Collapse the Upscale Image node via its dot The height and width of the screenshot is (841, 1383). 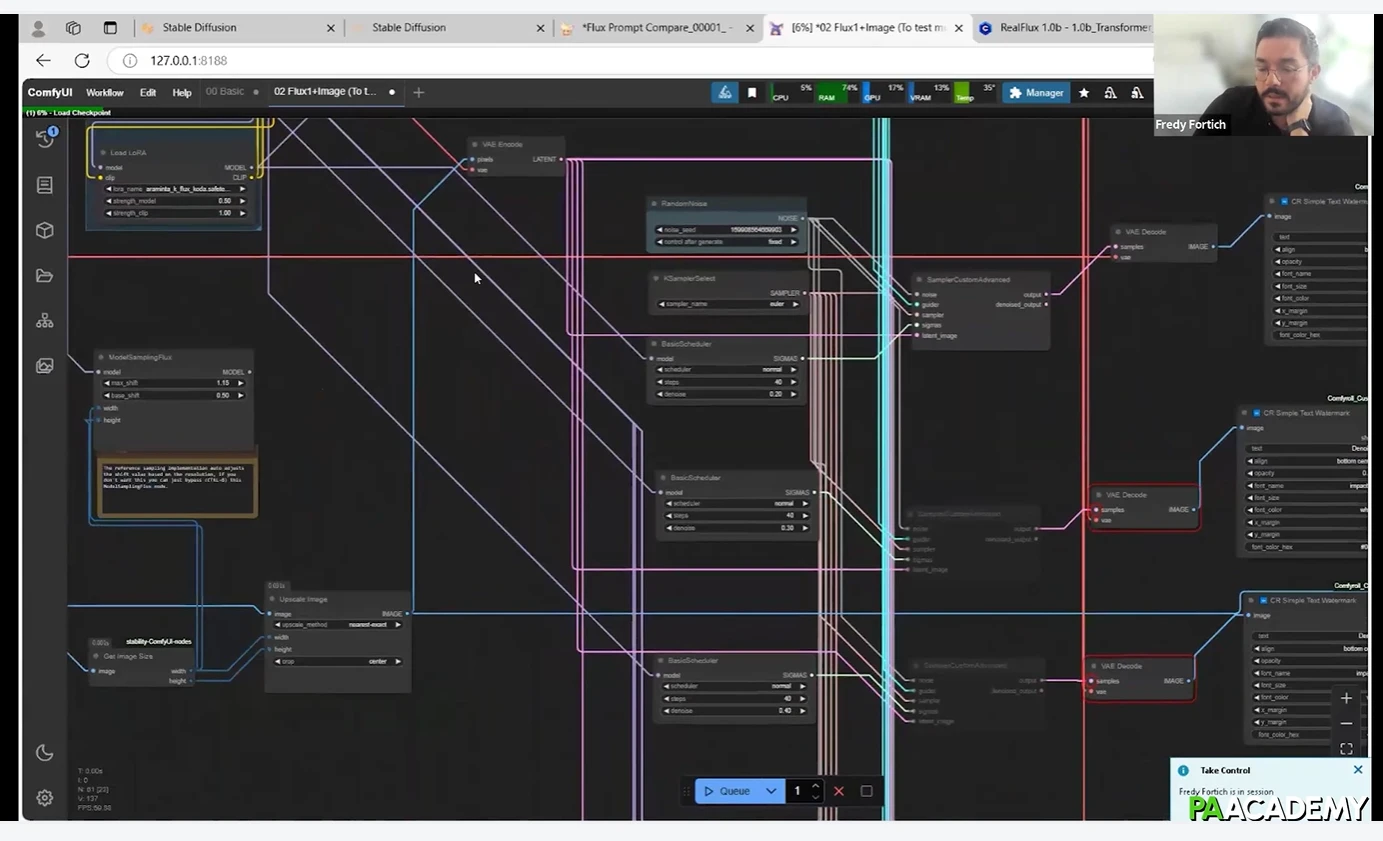tap(272, 599)
